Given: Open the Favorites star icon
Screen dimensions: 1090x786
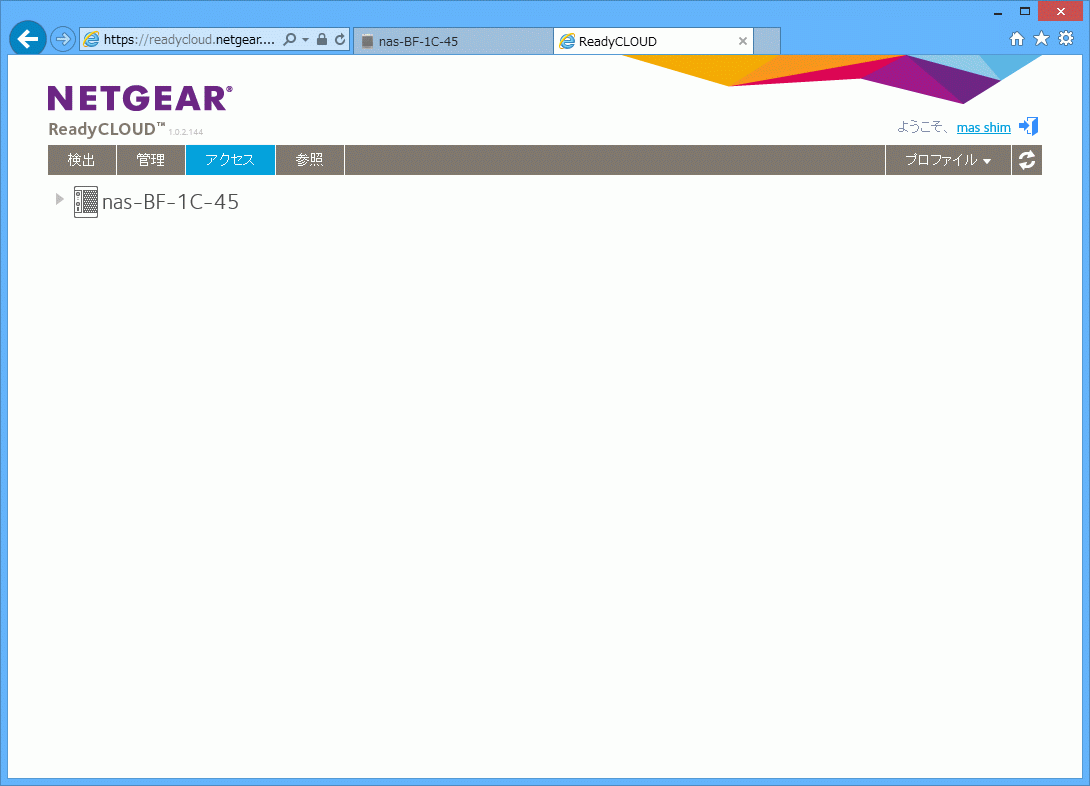Looking at the screenshot, I should click(x=1041, y=39).
